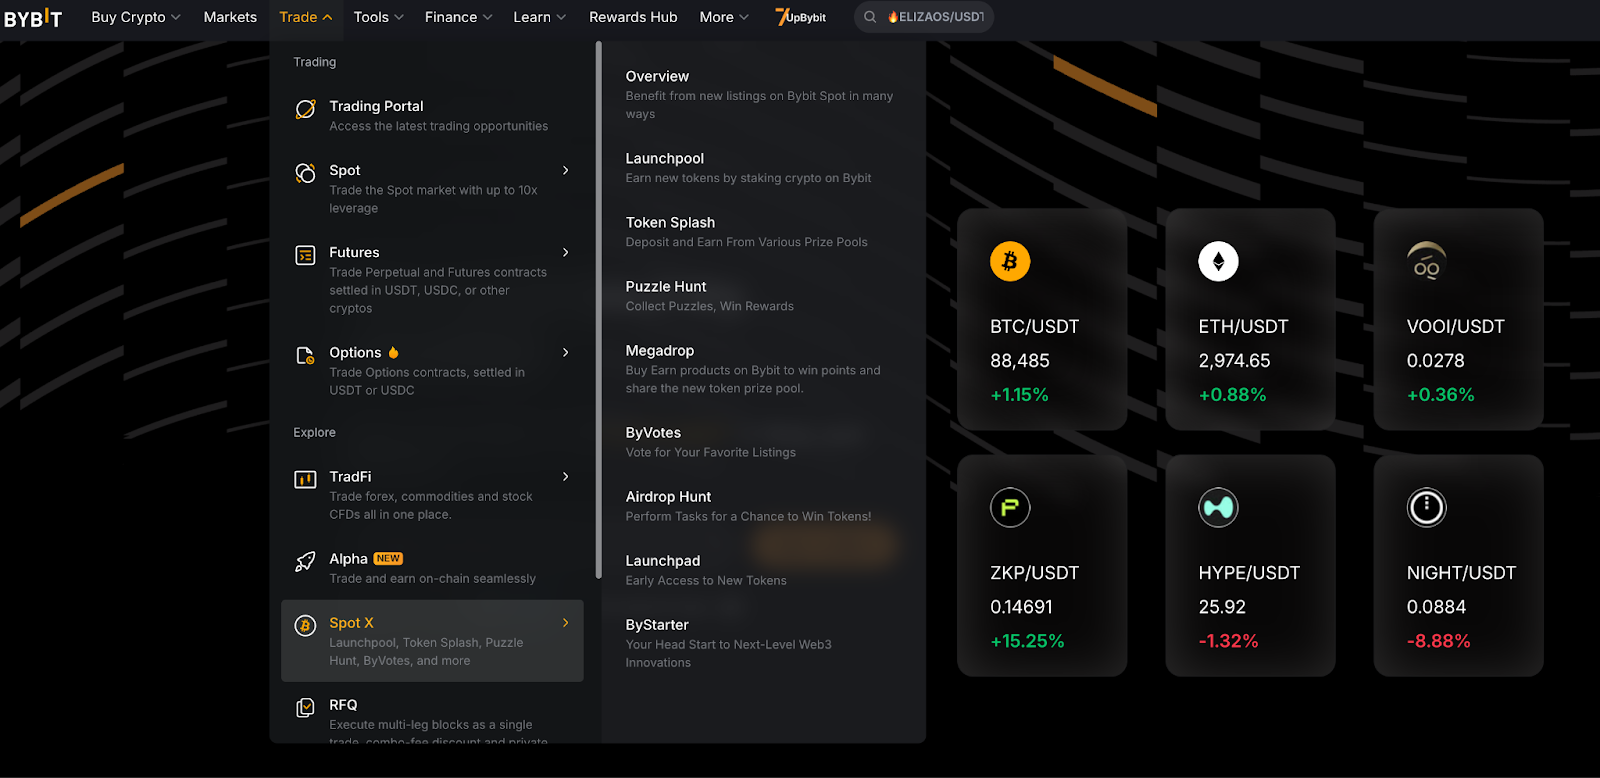Image resolution: width=1600 pixels, height=778 pixels.
Task: Click the Trade menu scrollbar
Action: pyautogui.click(x=598, y=310)
